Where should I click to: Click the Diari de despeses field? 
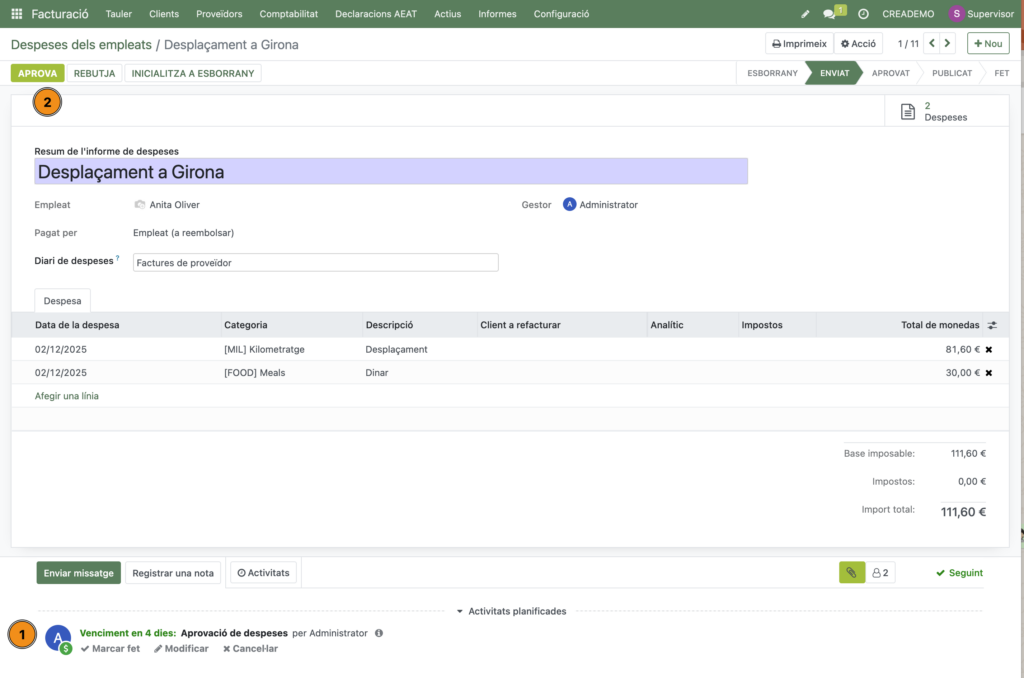pos(315,263)
